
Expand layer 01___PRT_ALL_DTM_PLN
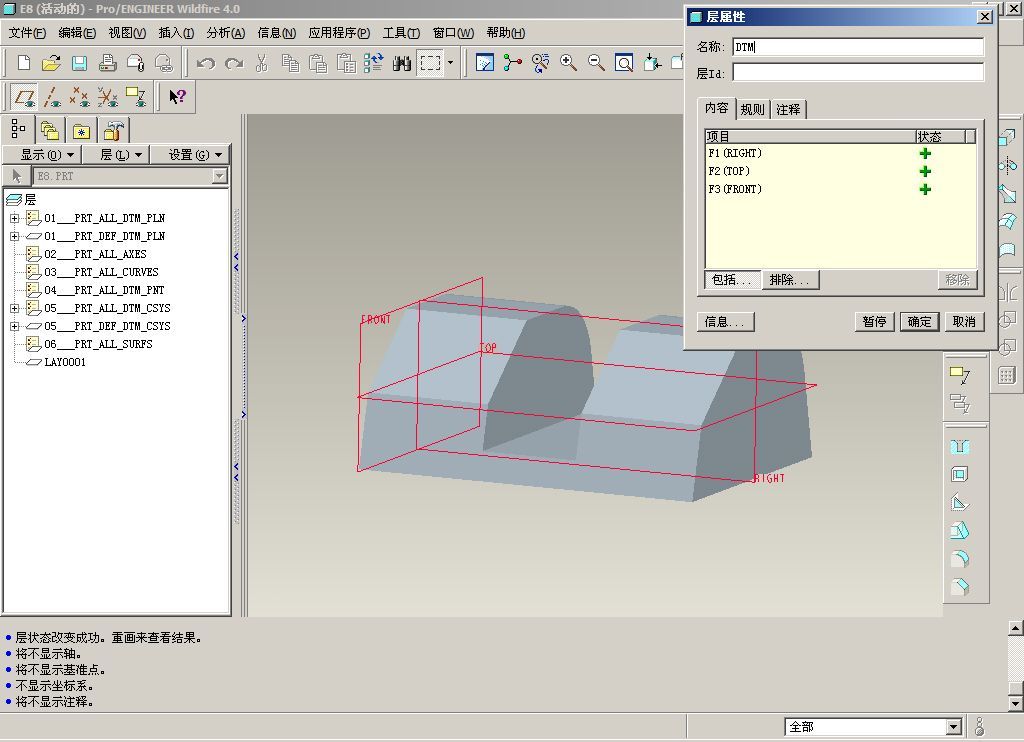tap(14, 218)
